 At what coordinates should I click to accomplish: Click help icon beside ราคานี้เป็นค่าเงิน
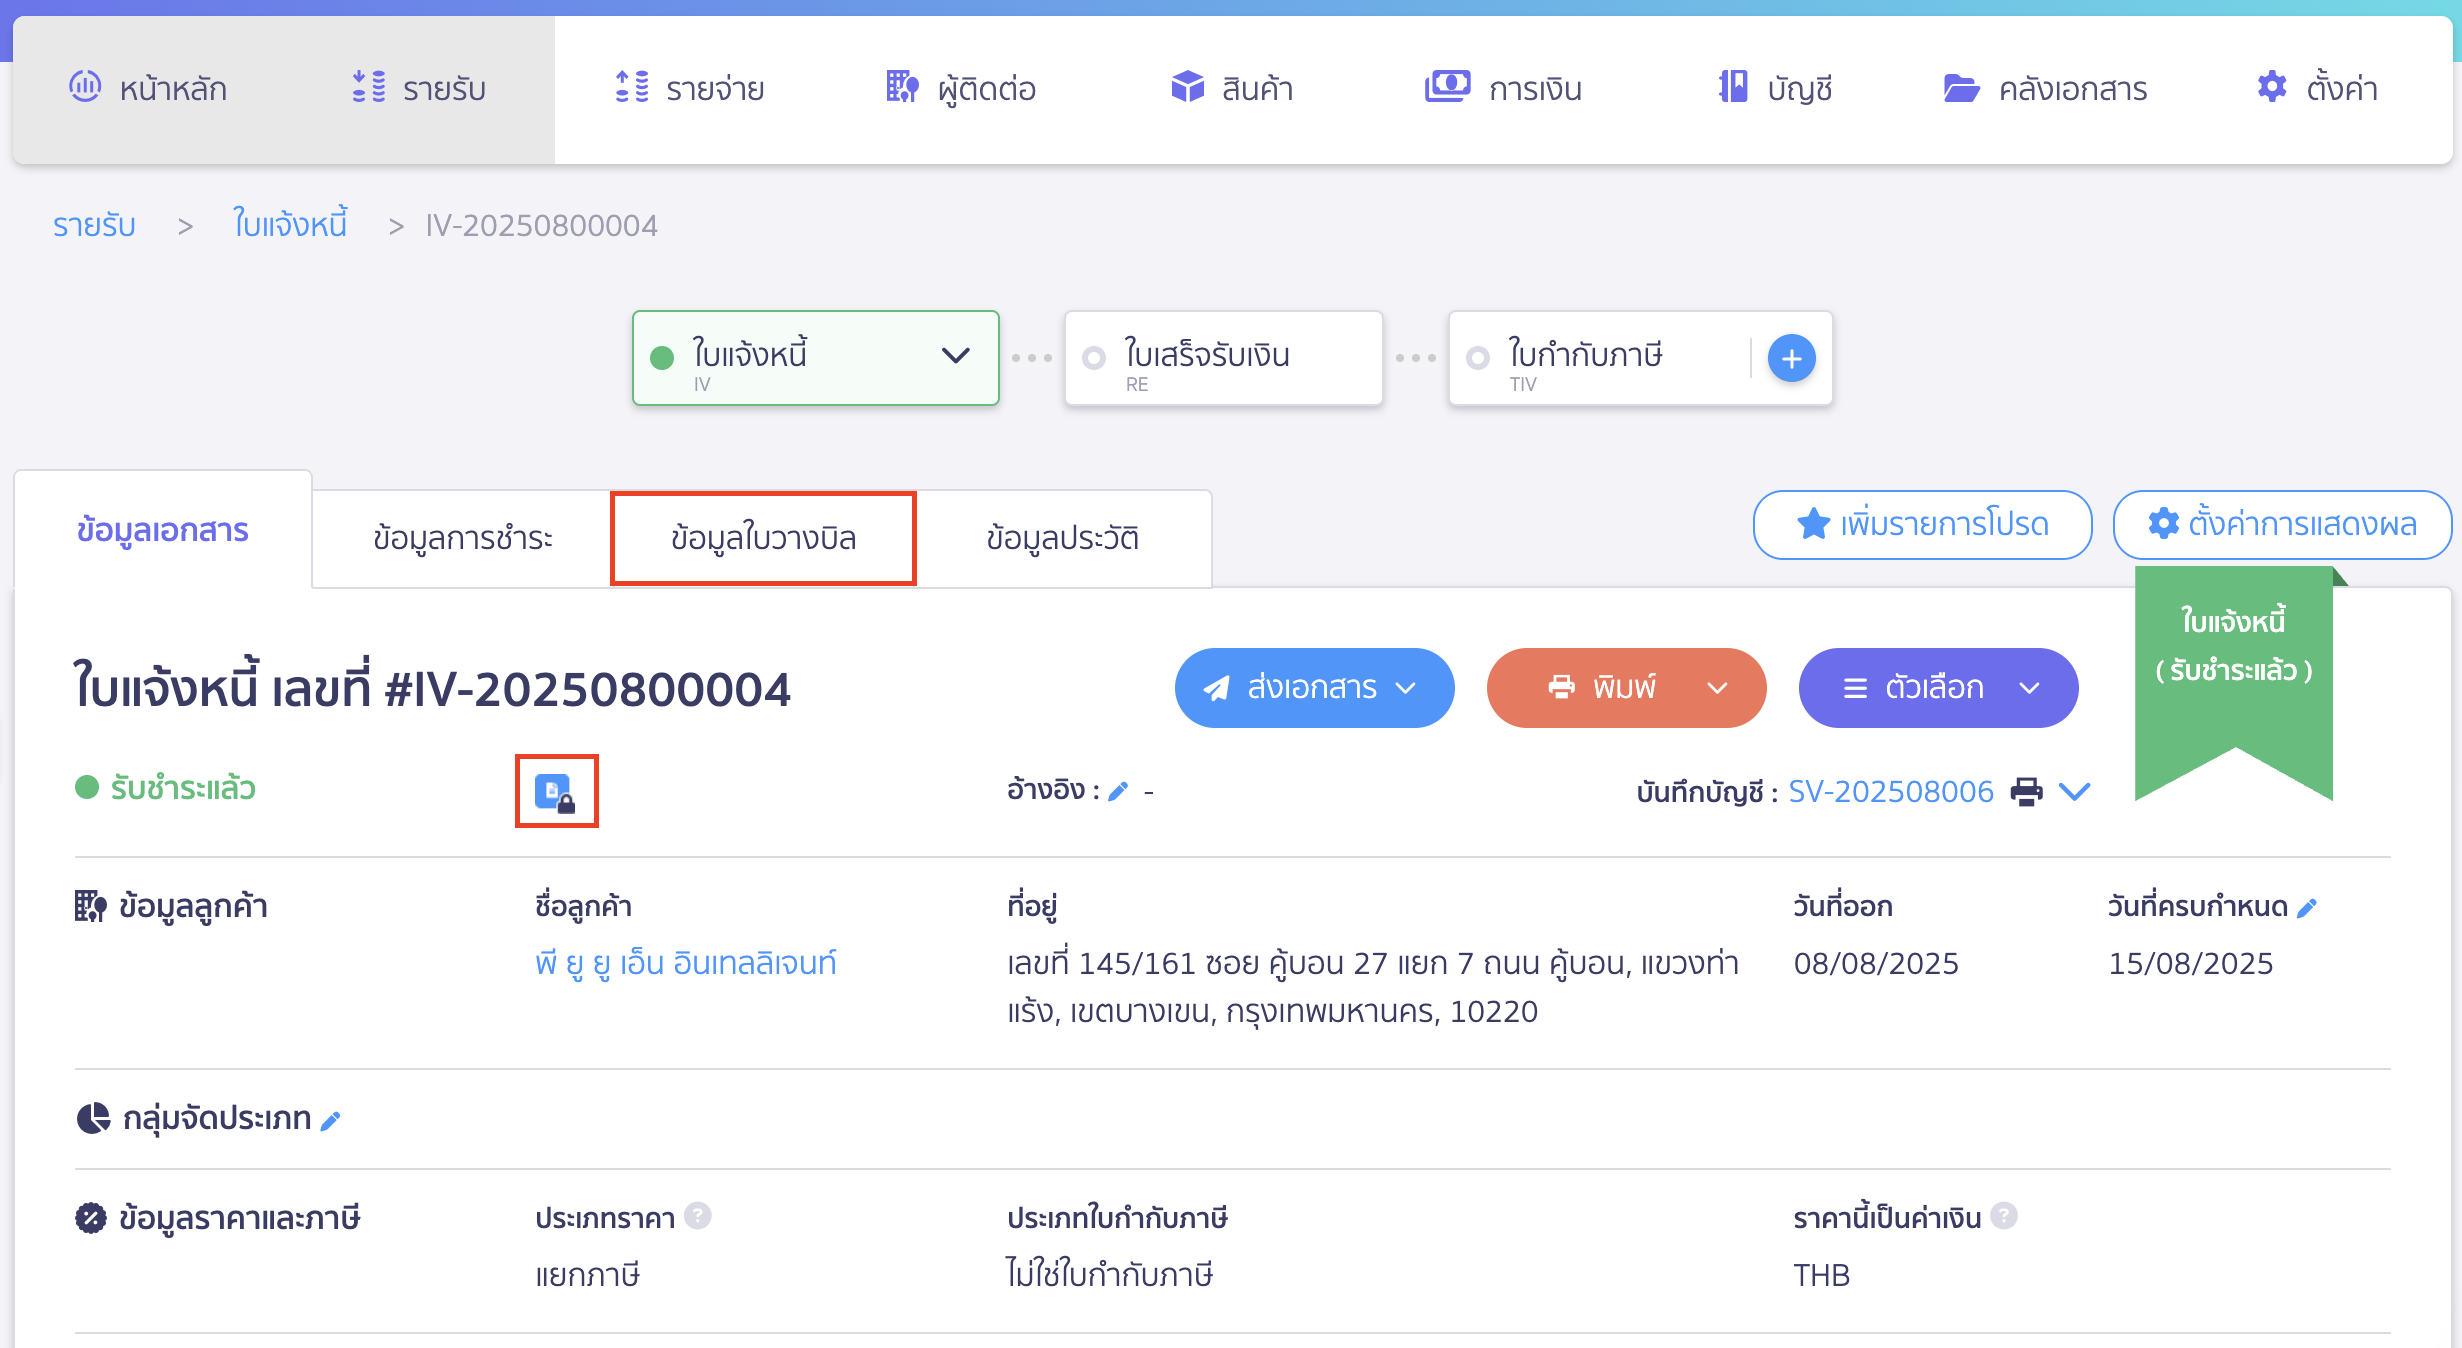click(x=2004, y=1215)
